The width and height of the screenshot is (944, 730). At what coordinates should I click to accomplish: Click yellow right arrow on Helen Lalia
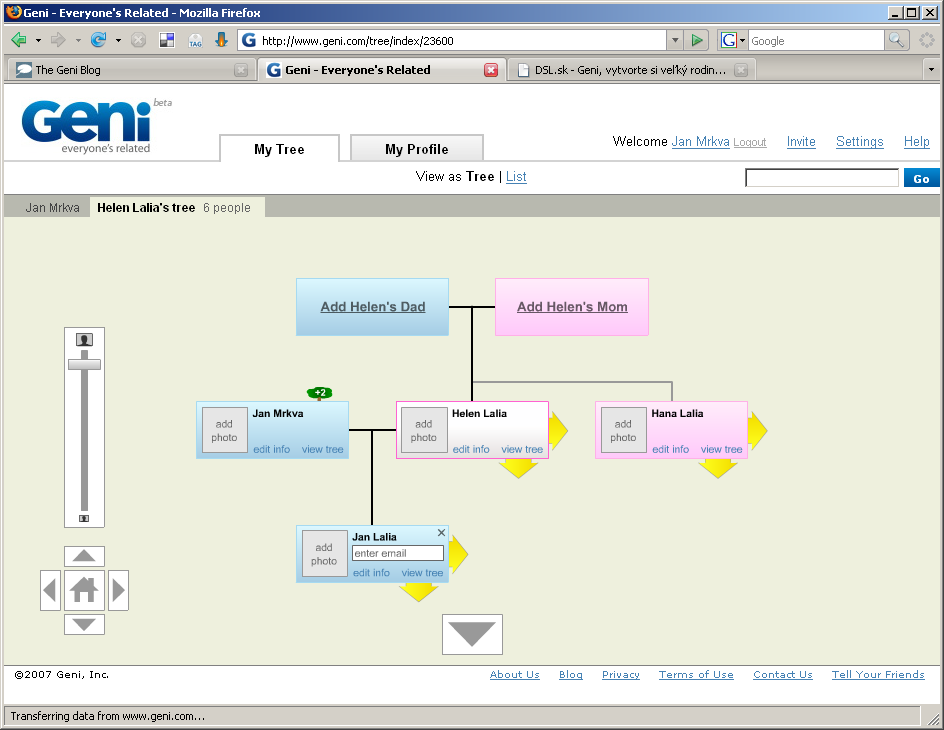point(558,430)
